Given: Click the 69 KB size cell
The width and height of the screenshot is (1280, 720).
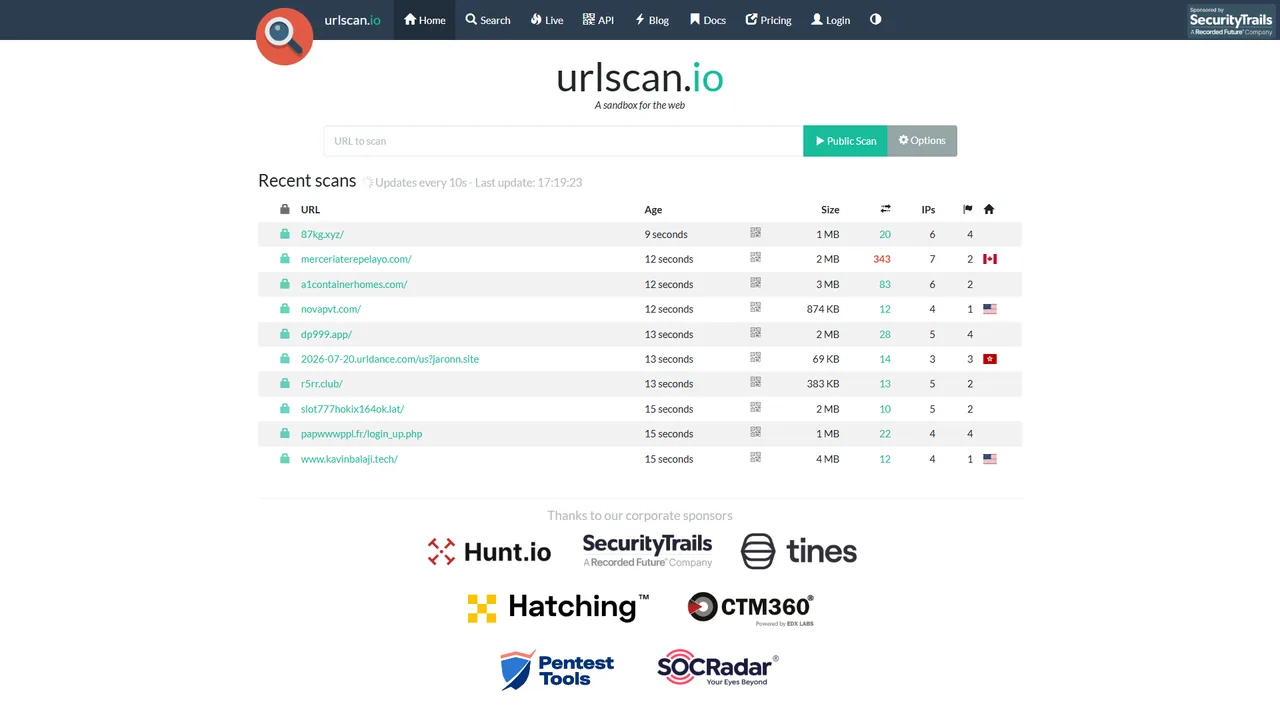Looking at the screenshot, I should [x=826, y=359].
